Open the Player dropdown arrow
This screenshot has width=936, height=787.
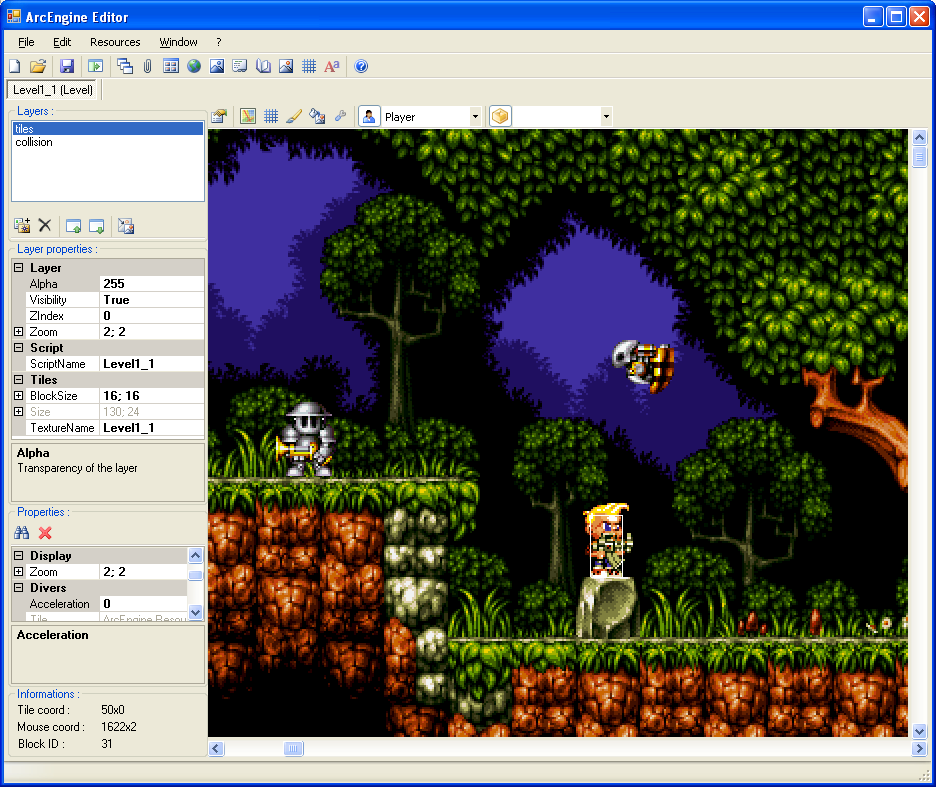475,116
